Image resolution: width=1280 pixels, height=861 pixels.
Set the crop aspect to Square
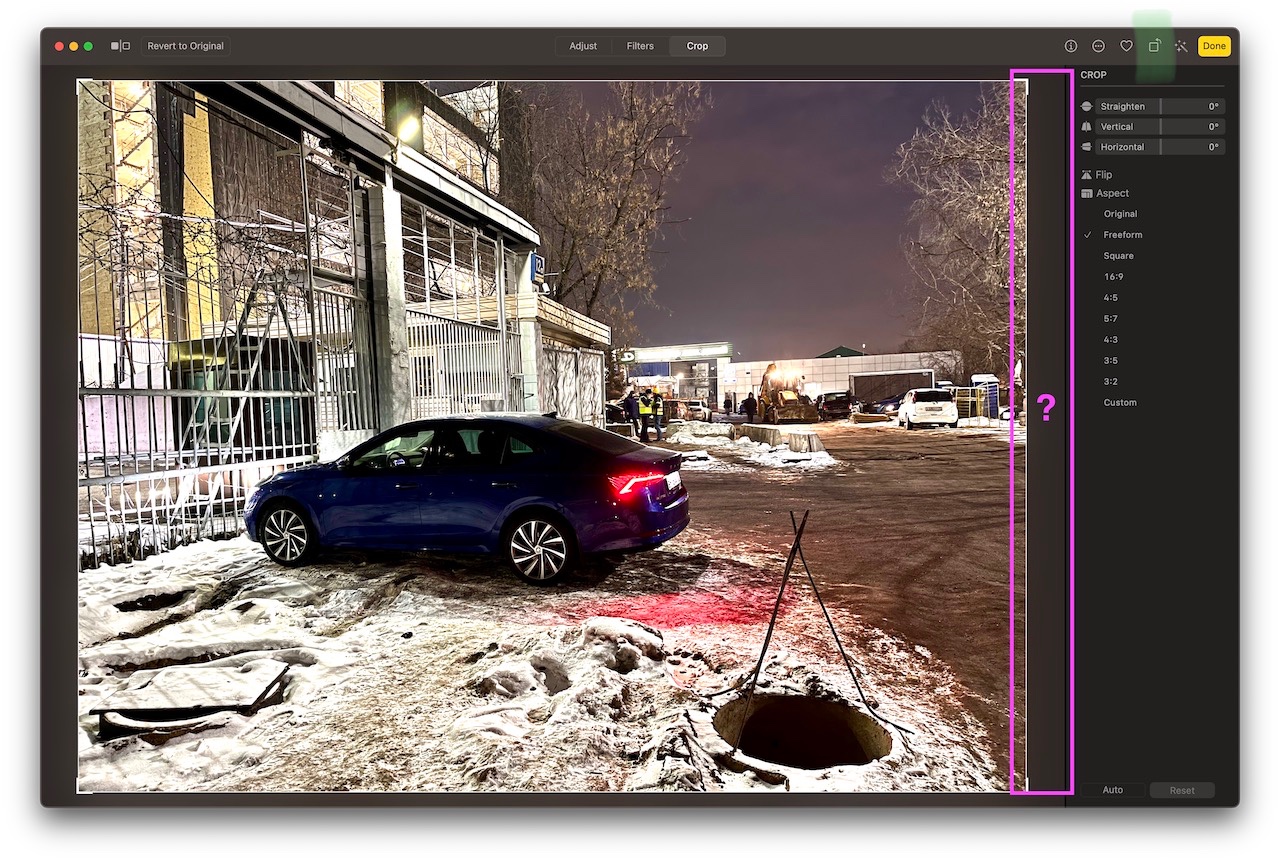1118,256
